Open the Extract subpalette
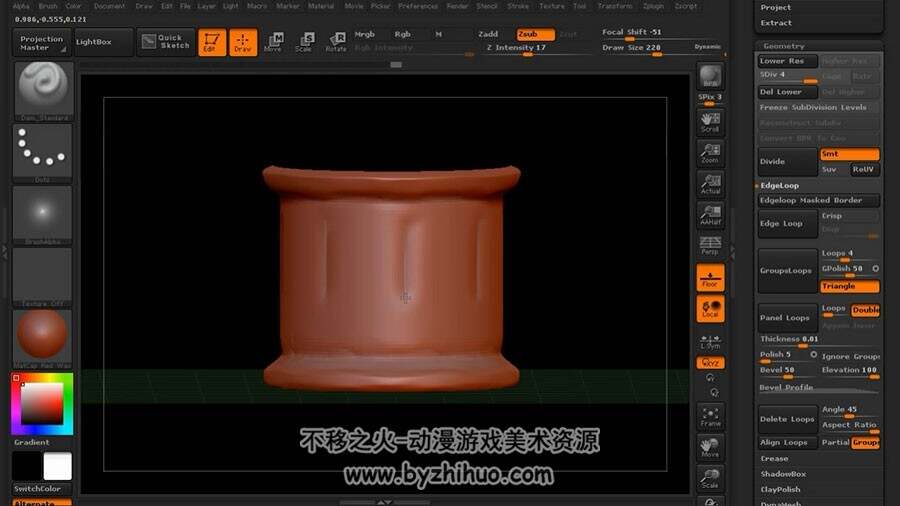The width and height of the screenshot is (900, 506). tap(776, 23)
